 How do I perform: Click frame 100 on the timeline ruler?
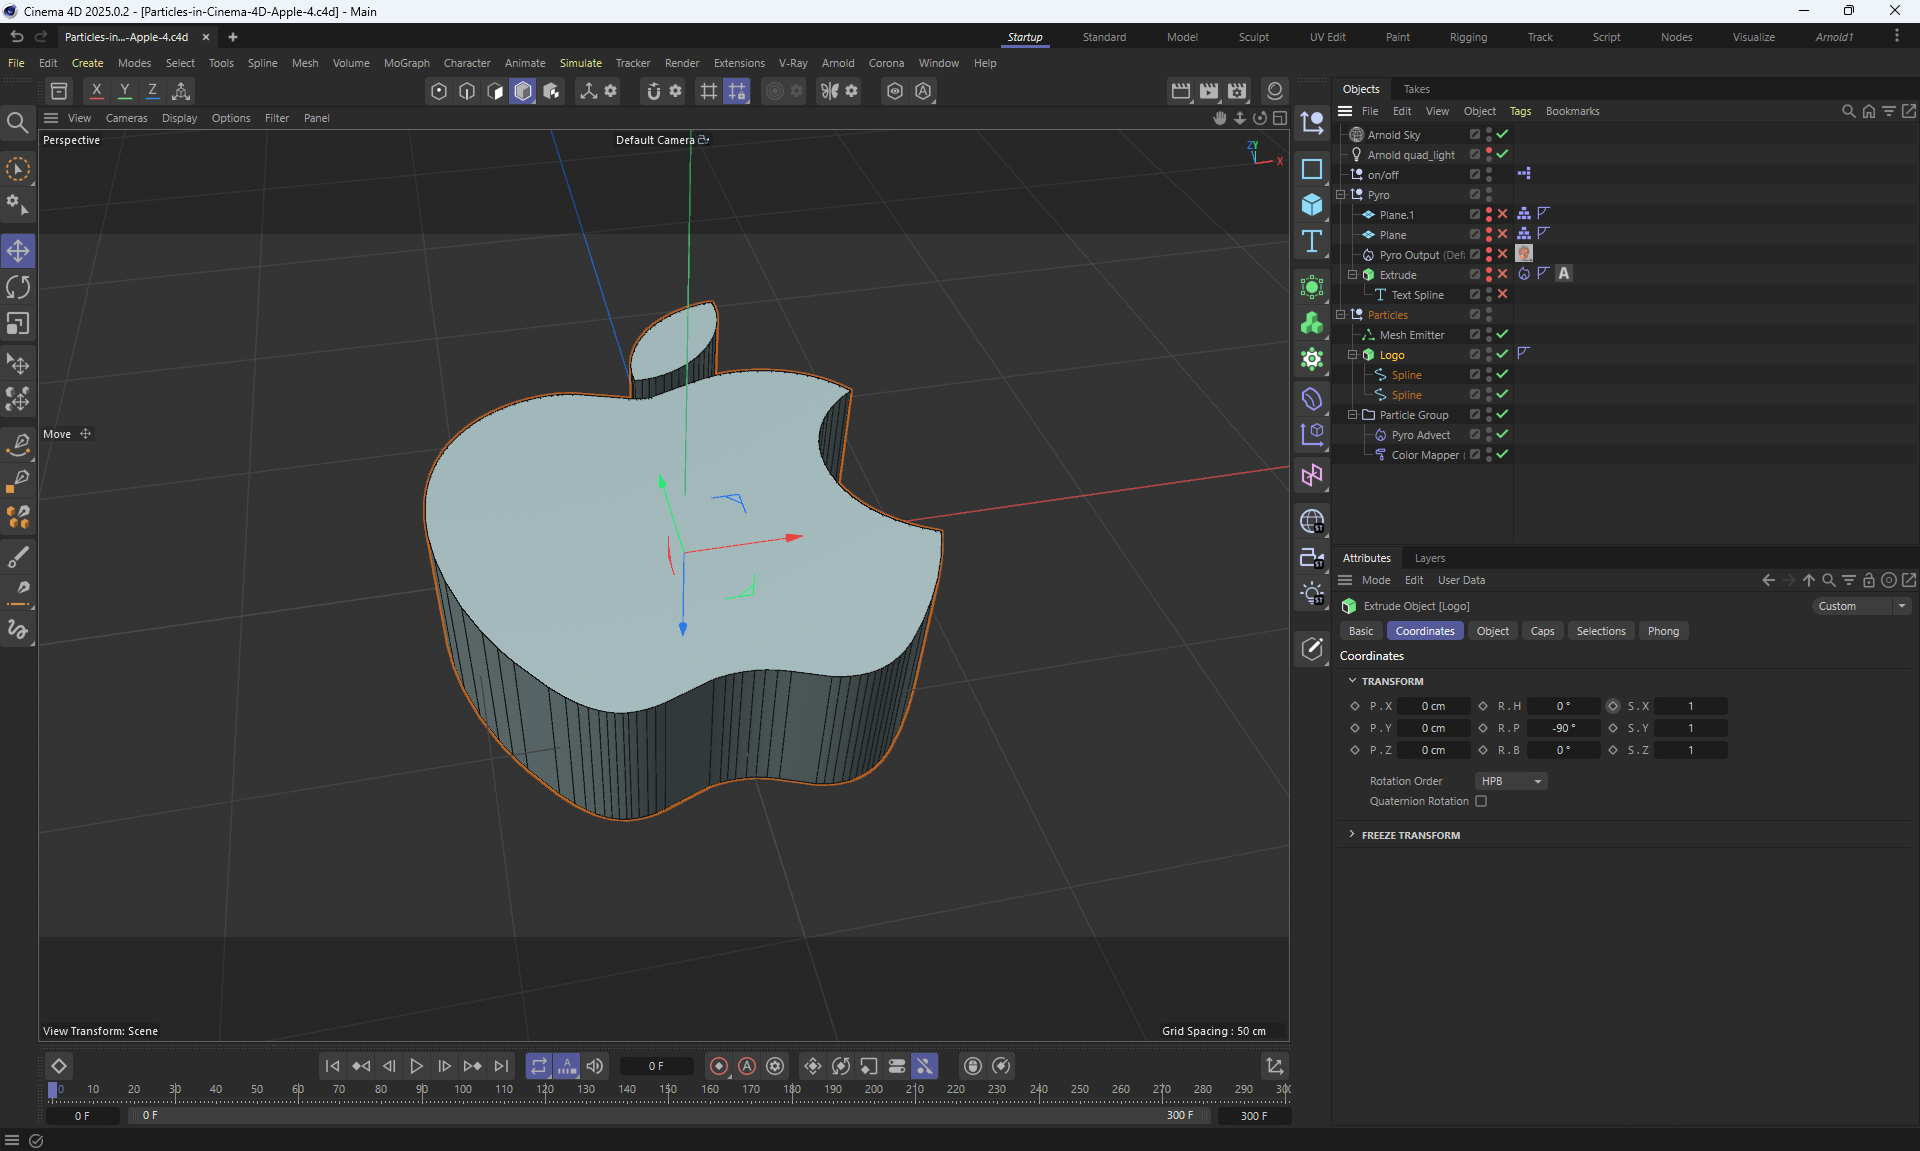click(x=463, y=1090)
